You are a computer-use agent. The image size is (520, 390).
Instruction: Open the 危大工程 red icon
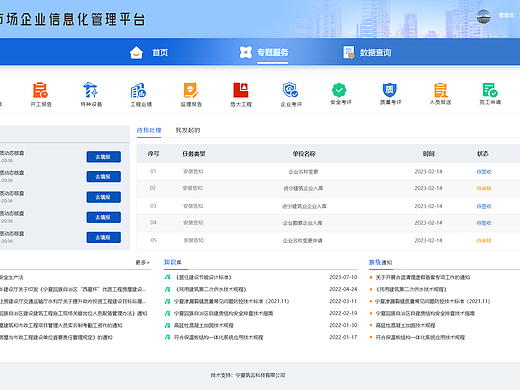(241, 90)
